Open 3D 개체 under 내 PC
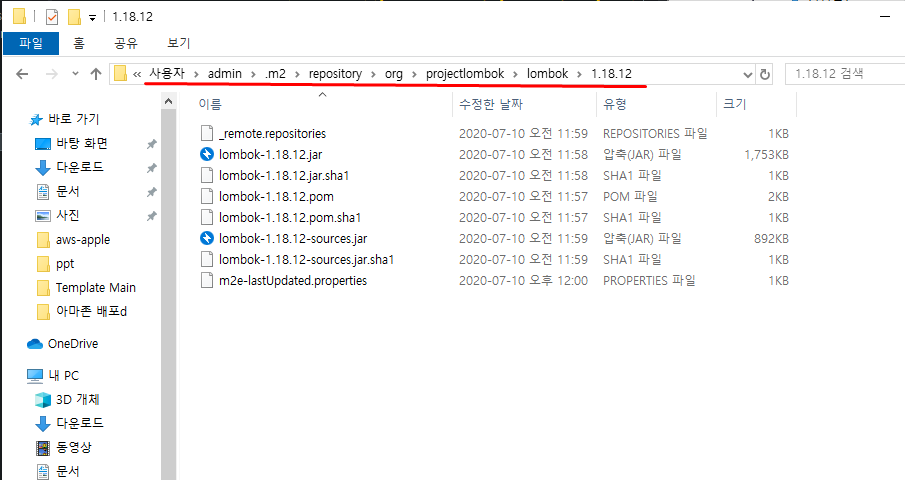This screenshot has width=905, height=480. (77, 399)
